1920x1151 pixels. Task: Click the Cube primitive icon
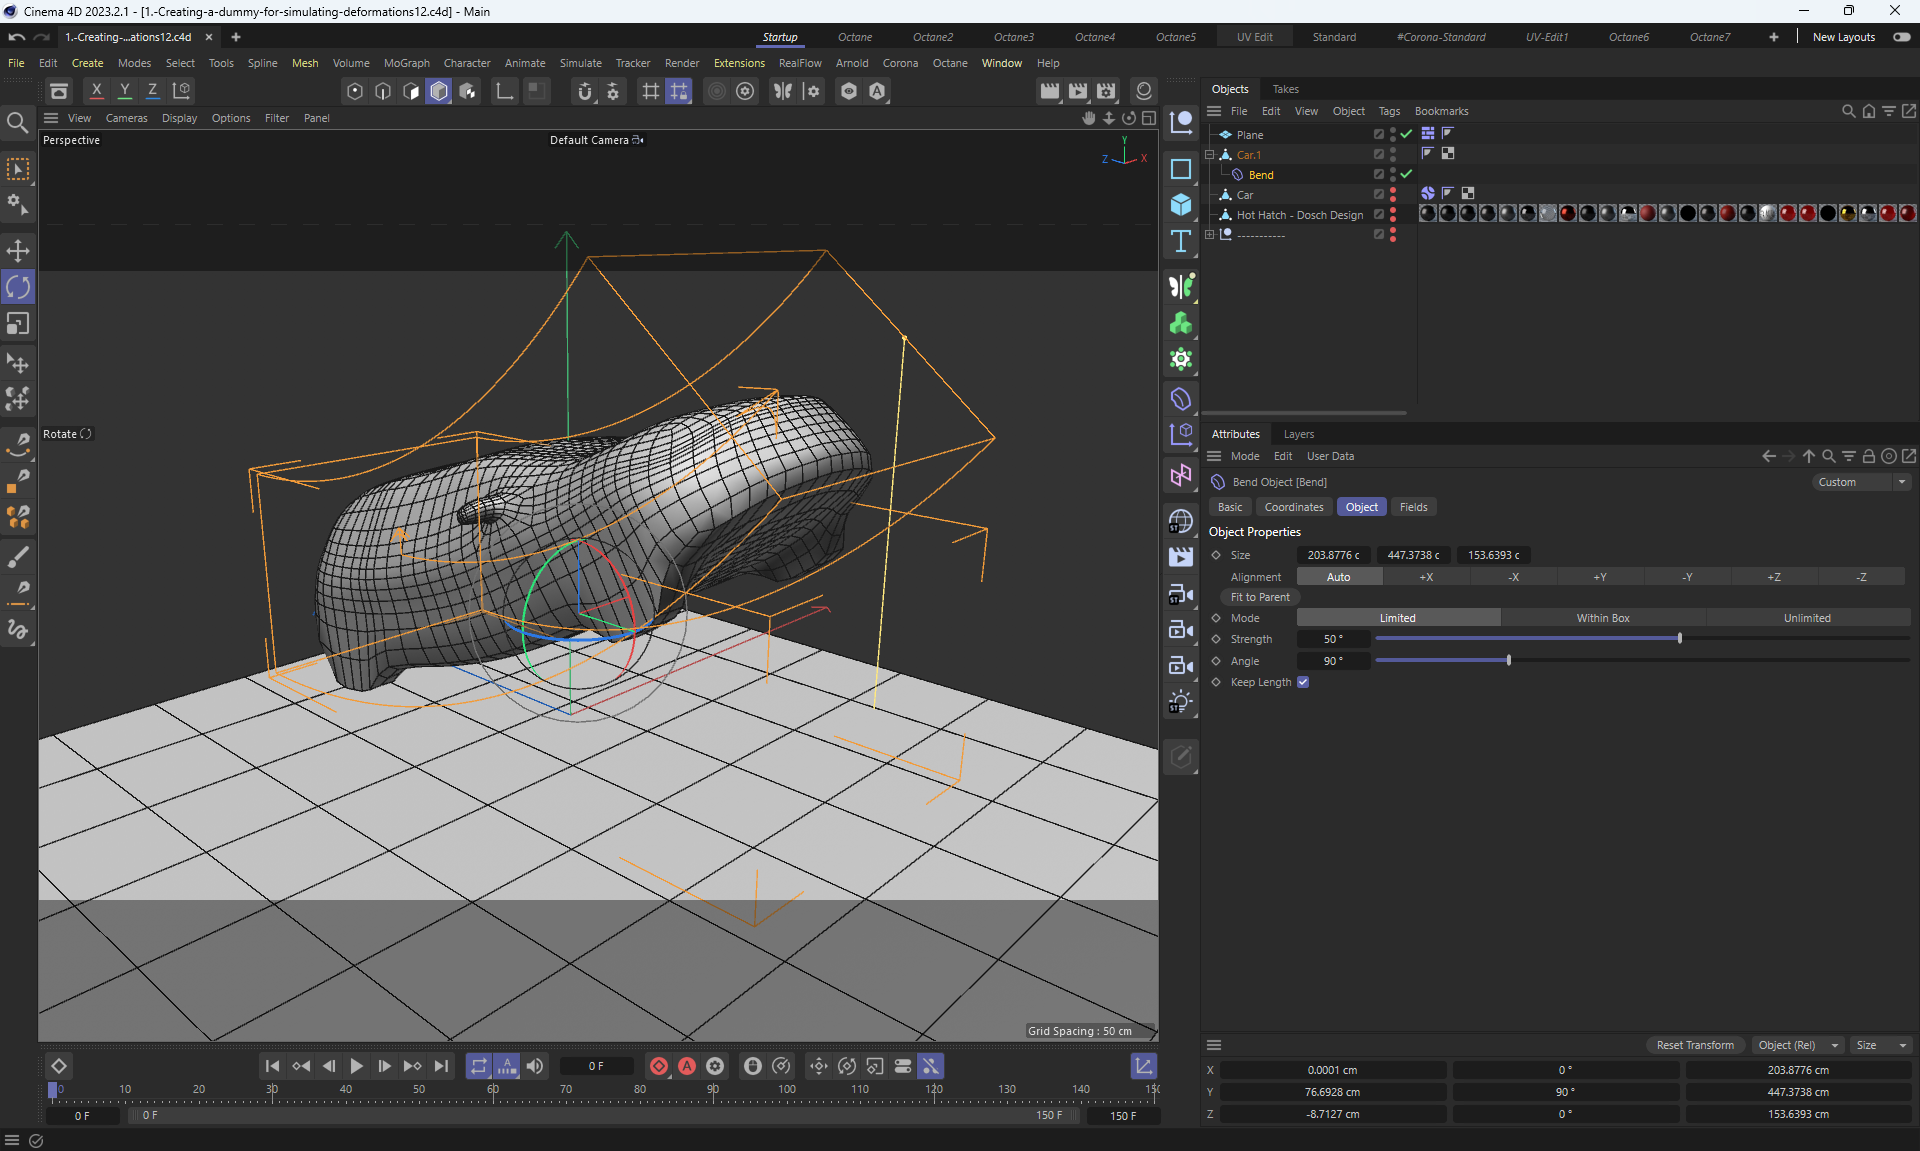click(x=1181, y=205)
